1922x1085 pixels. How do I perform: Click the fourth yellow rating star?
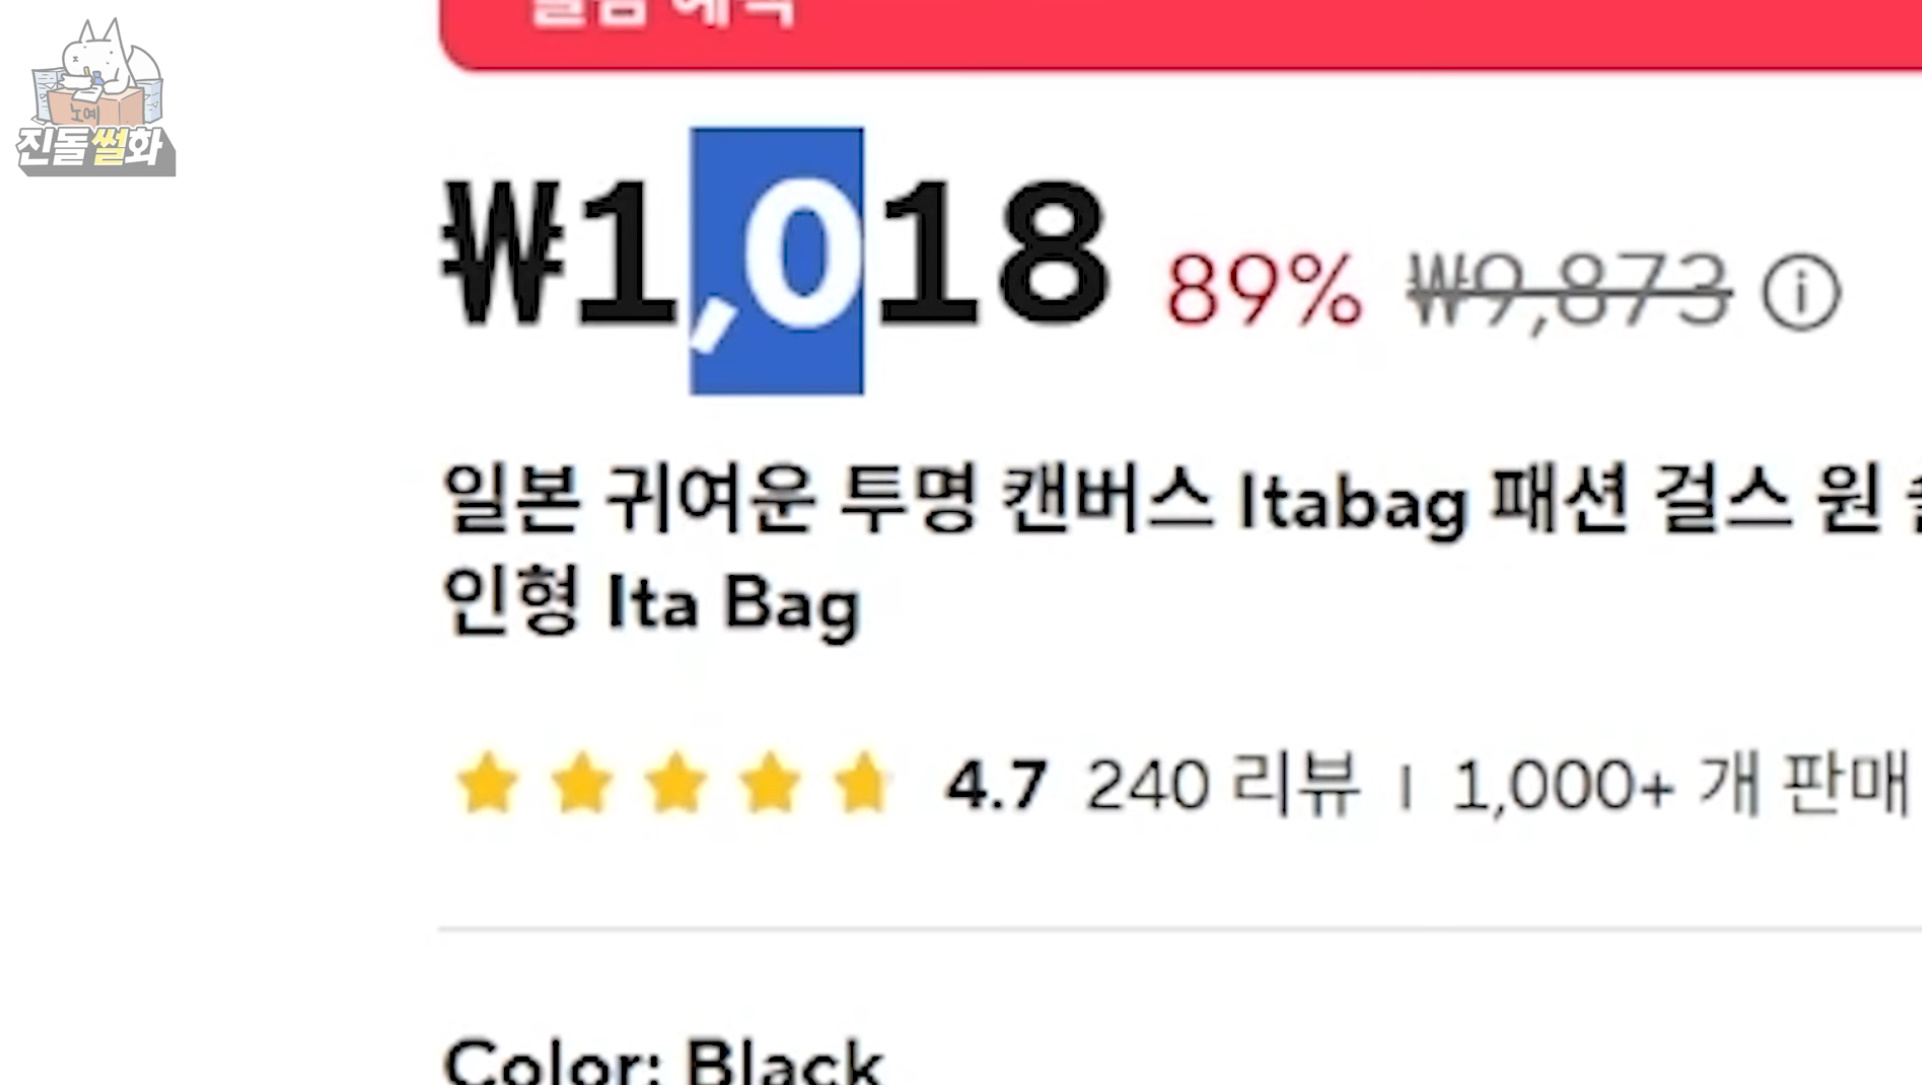769,783
